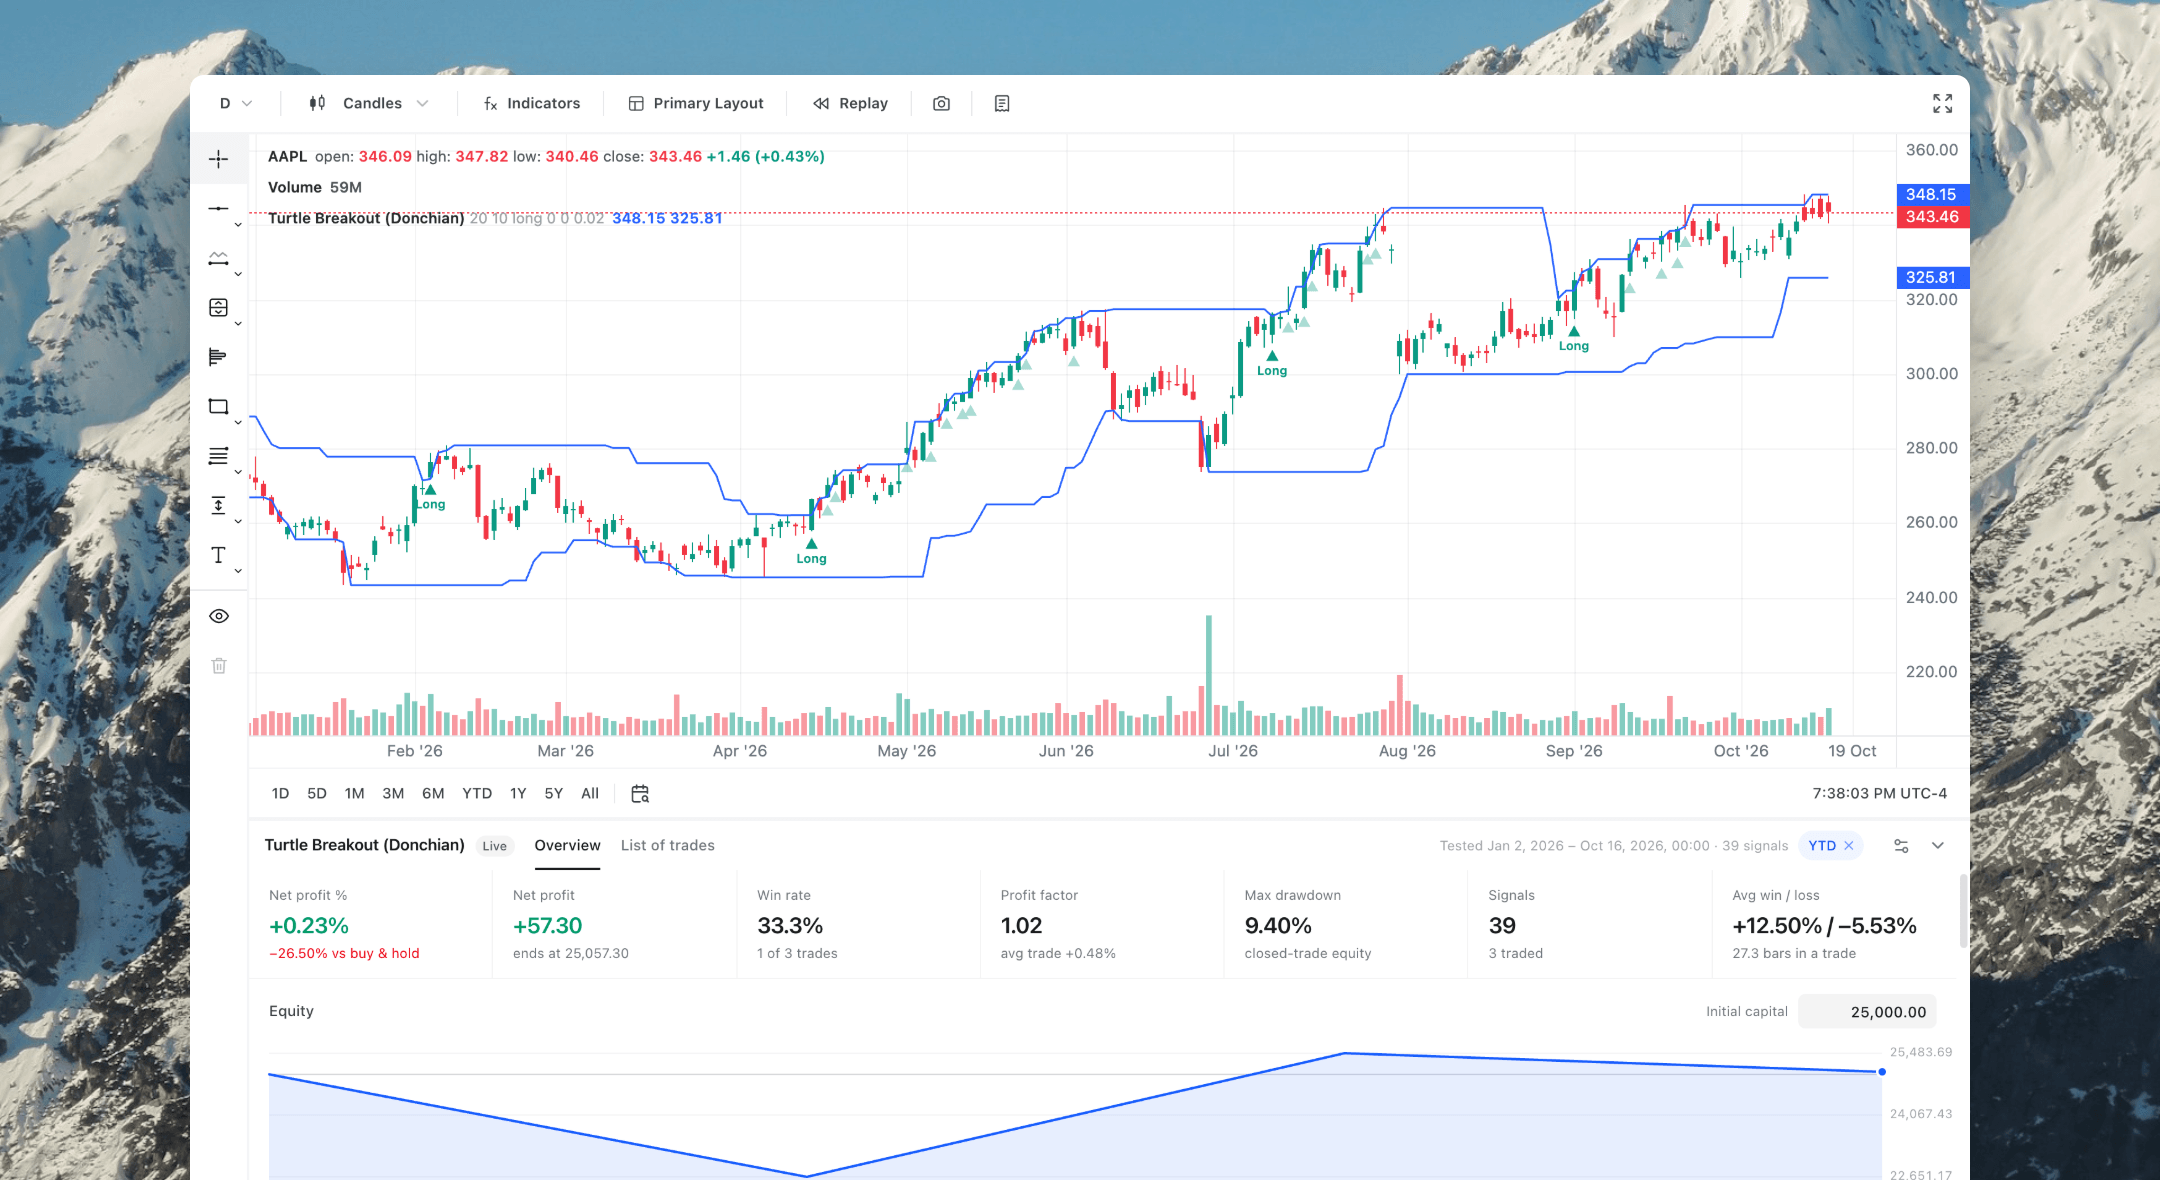Select the Fibonacci retracement lines tool
The width and height of the screenshot is (2160, 1180).
tap(218, 456)
